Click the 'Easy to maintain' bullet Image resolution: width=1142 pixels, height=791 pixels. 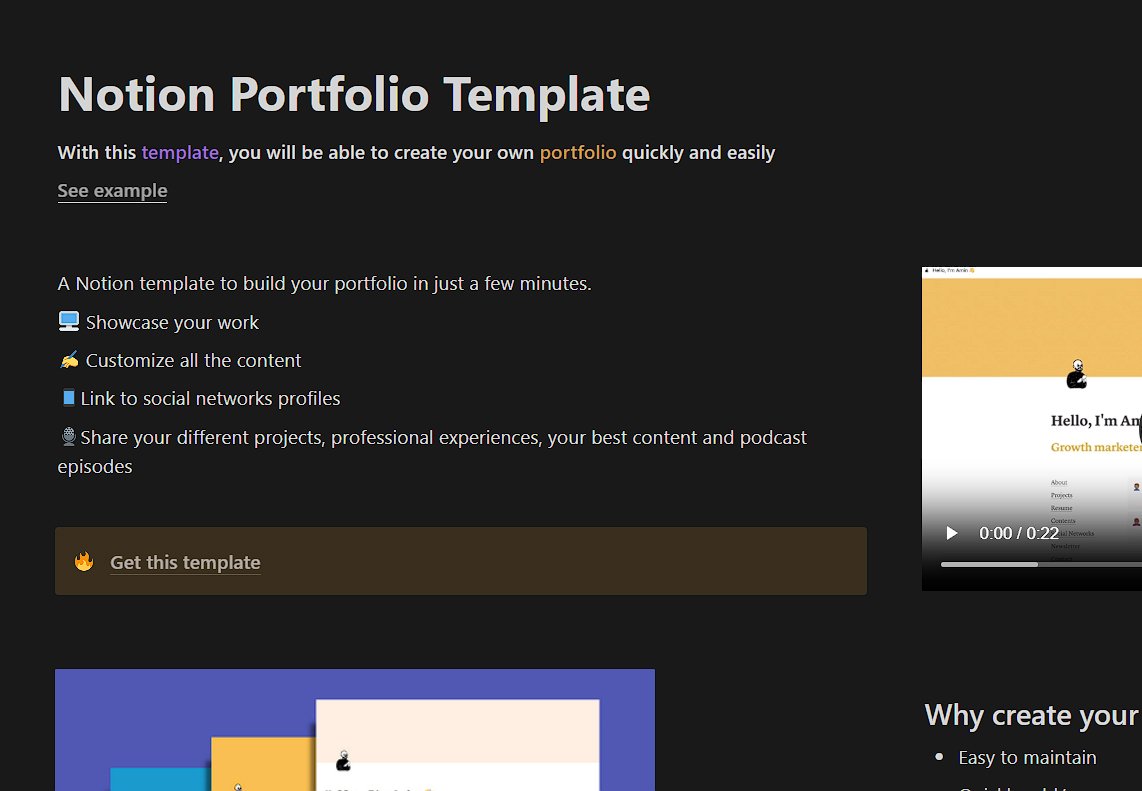coord(1027,757)
